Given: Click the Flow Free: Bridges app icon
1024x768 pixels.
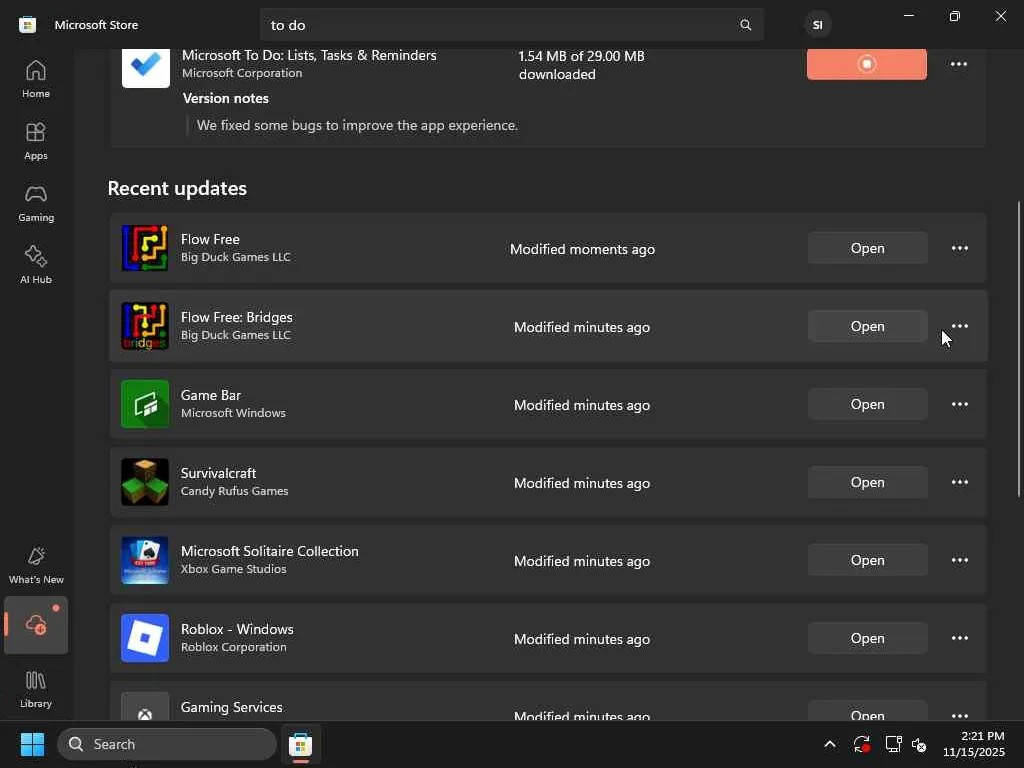Looking at the screenshot, I should 145,326.
